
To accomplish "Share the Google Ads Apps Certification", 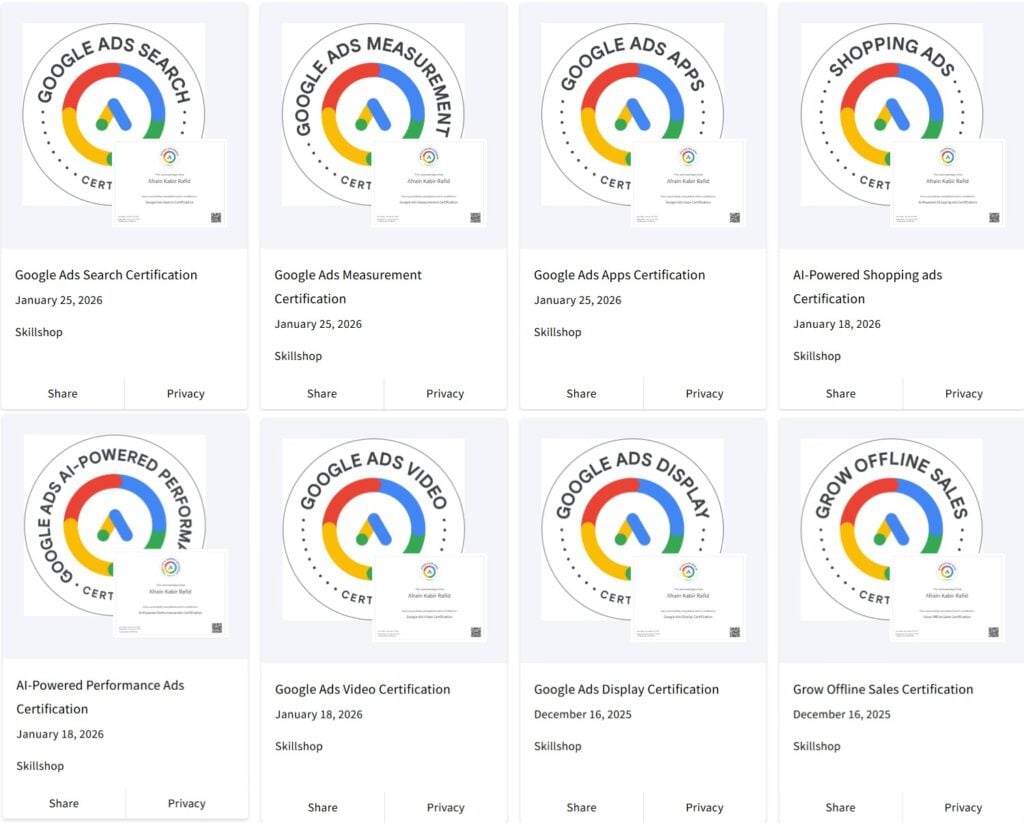I will 581,393.
